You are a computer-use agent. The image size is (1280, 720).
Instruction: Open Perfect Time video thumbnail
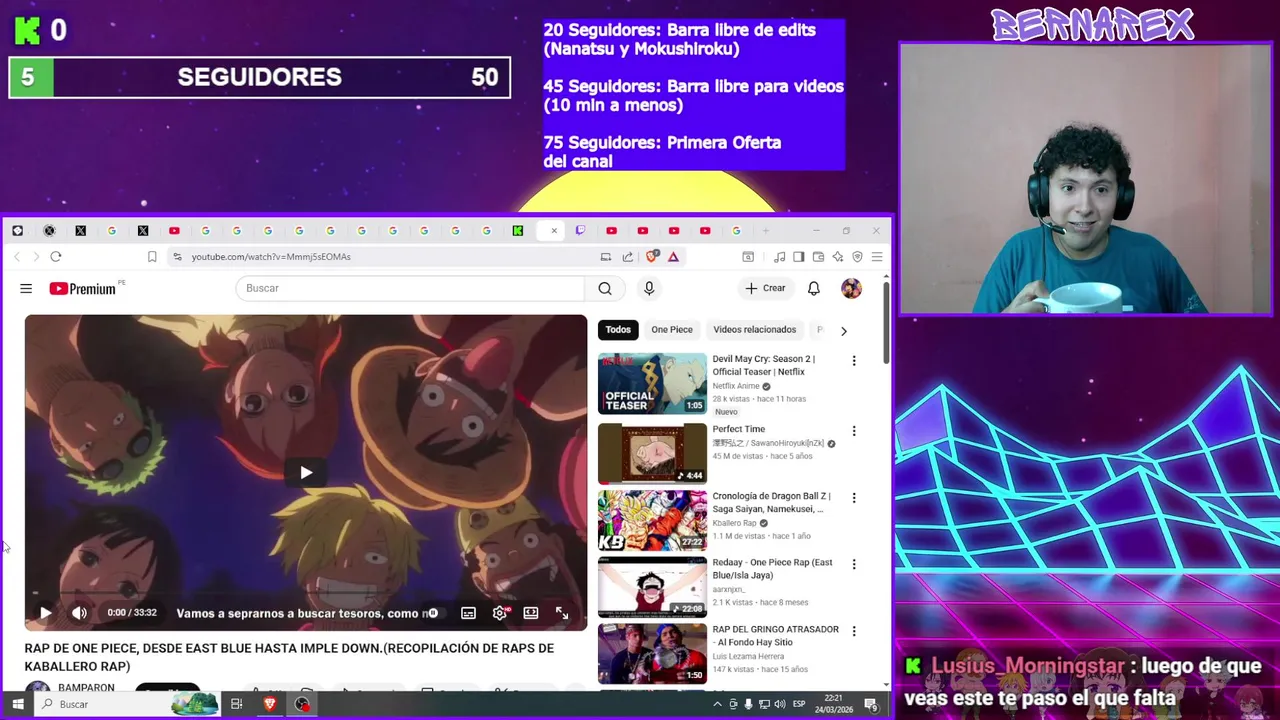(x=652, y=453)
